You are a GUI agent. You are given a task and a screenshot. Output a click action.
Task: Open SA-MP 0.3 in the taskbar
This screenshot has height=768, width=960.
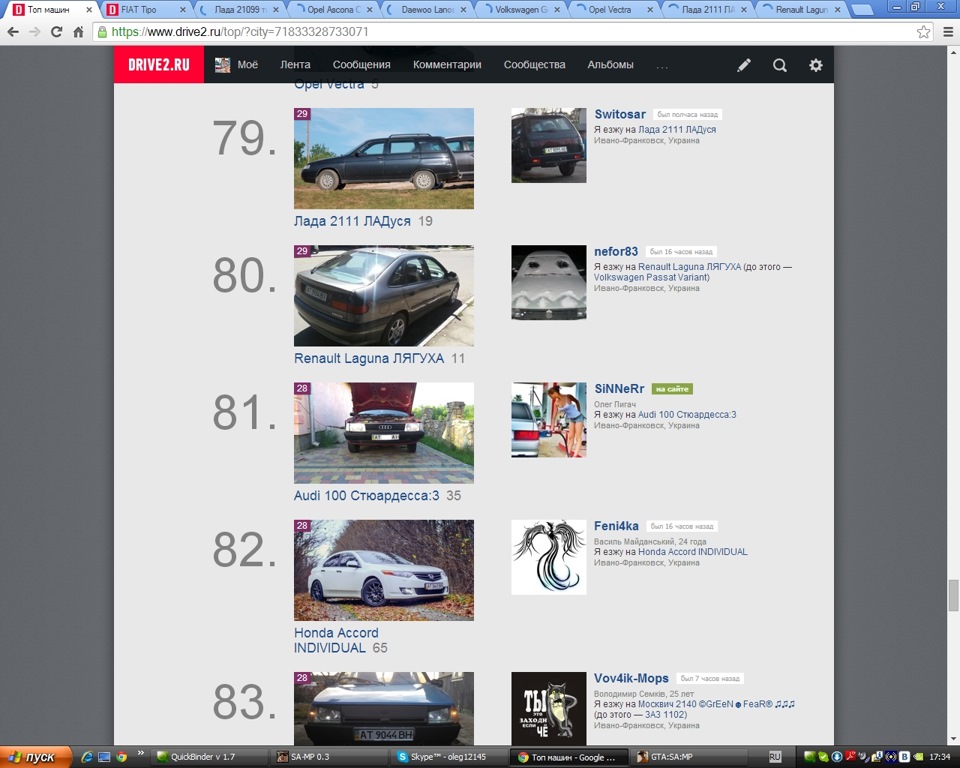point(330,757)
